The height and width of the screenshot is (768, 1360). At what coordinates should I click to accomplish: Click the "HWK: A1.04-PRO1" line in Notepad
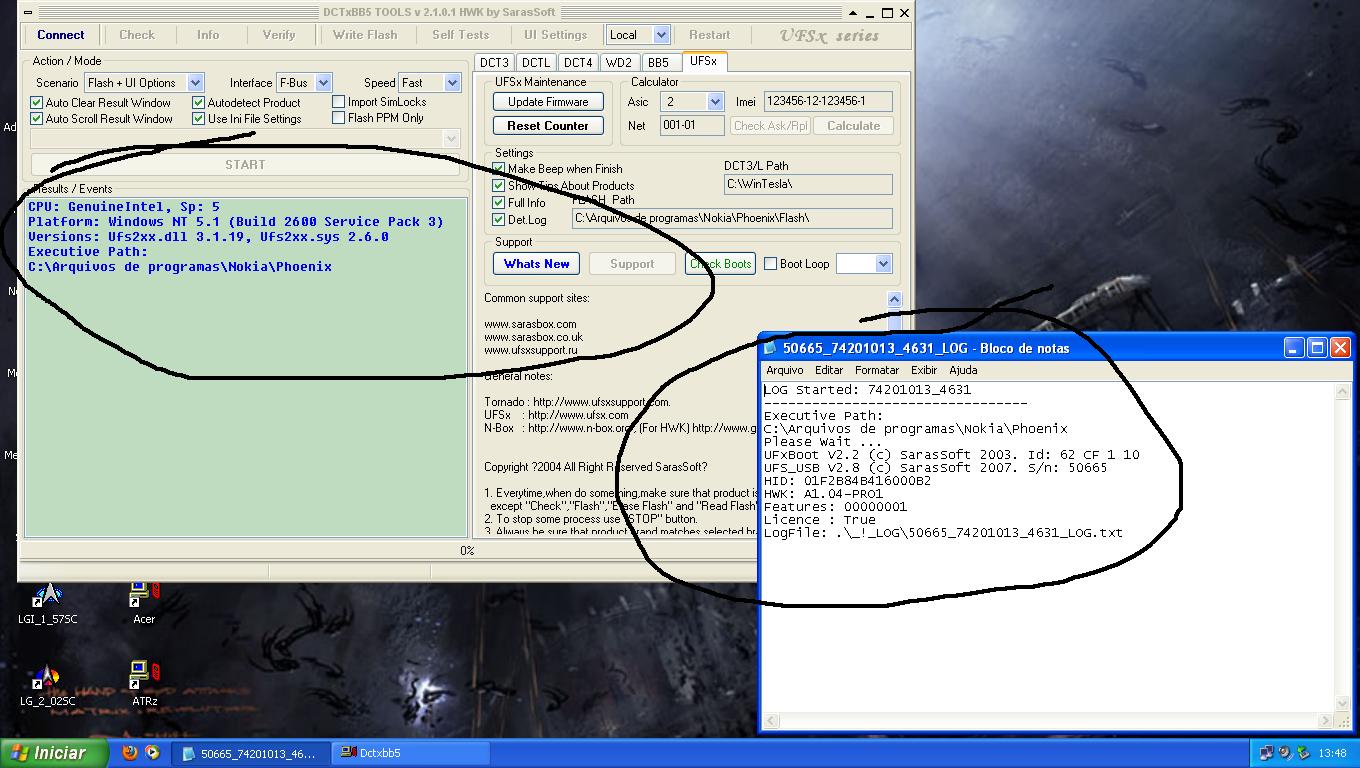coord(824,494)
